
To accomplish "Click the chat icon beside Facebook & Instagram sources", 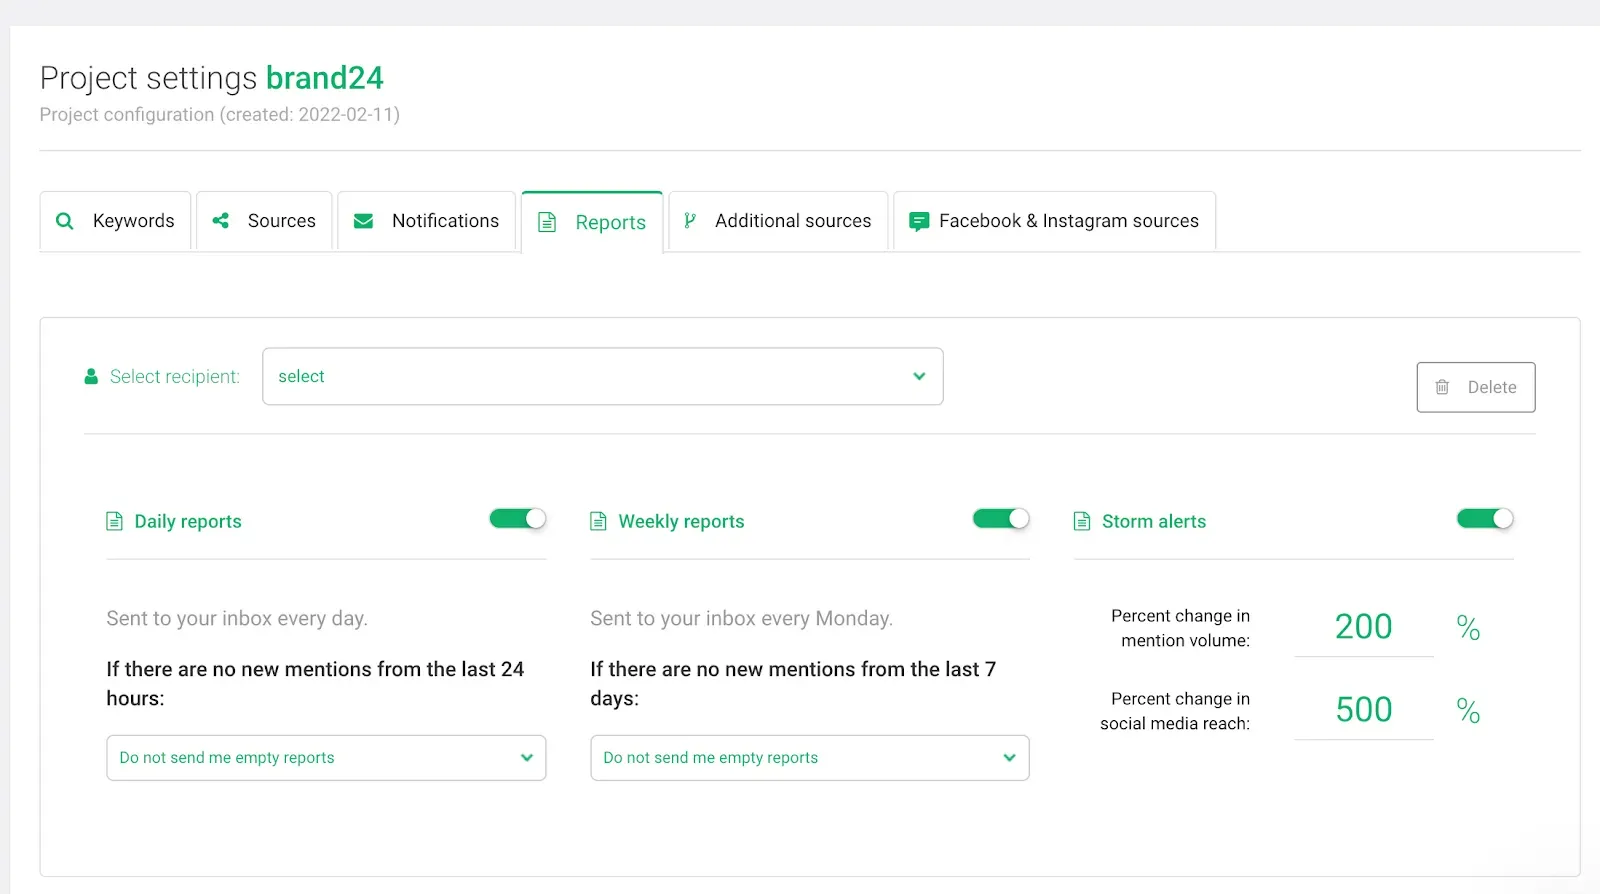I will 918,221.
